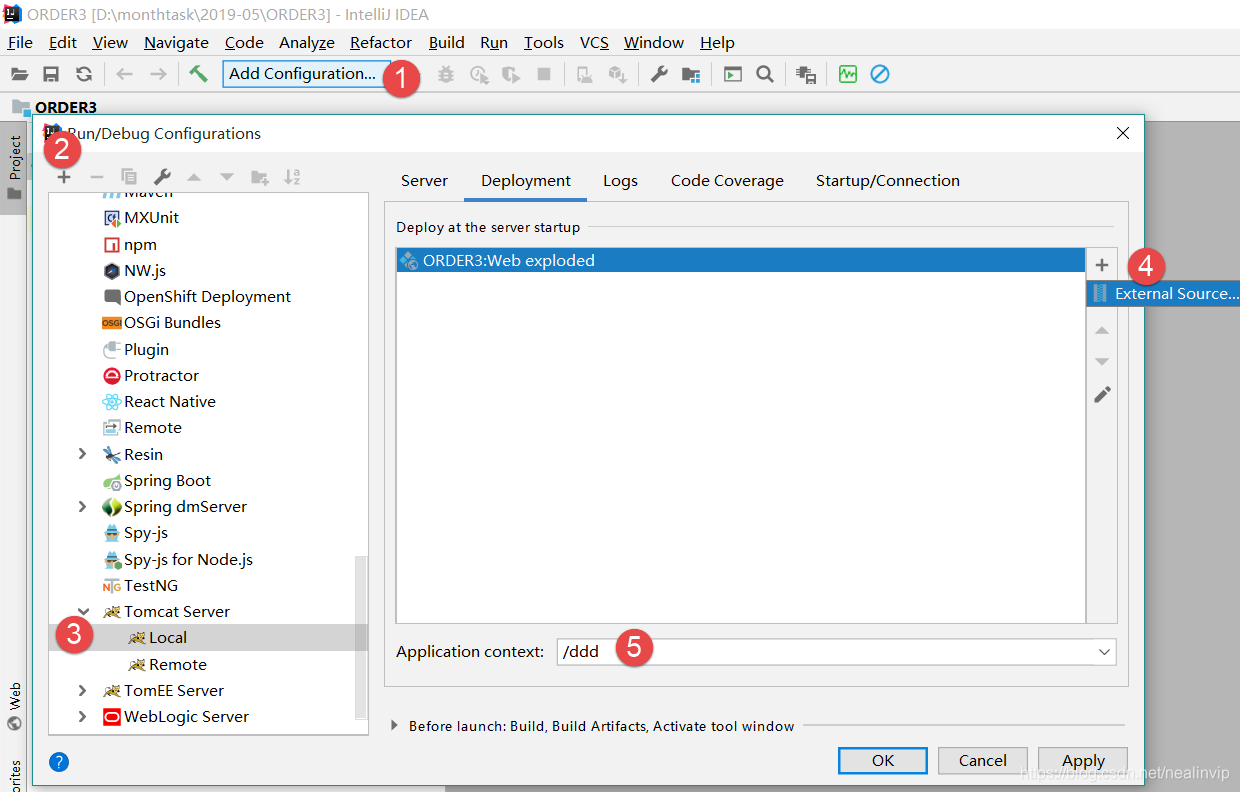This screenshot has height=792, width=1240.
Task: Move deployment item up arrow
Action: 1102,330
